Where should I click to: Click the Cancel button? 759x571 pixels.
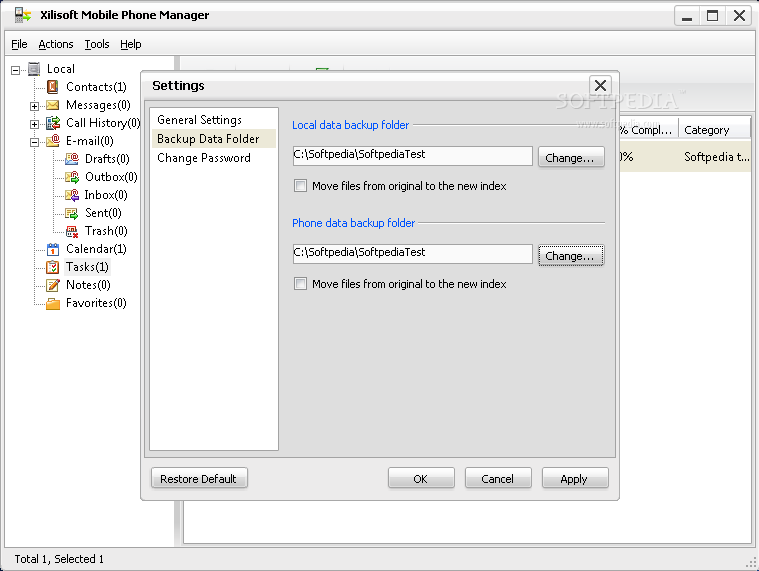pos(498,479)
